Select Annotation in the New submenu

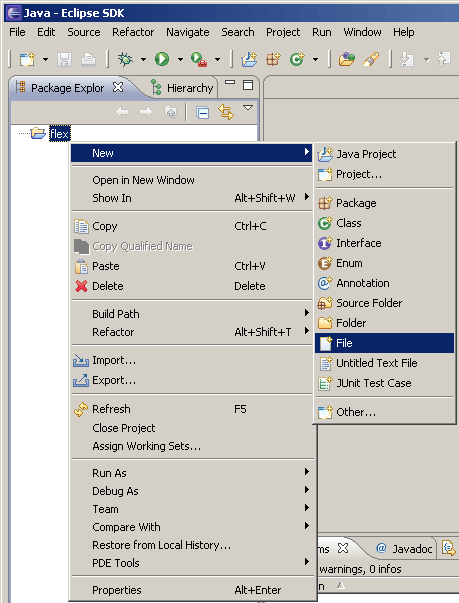click(x=384, y=283)
